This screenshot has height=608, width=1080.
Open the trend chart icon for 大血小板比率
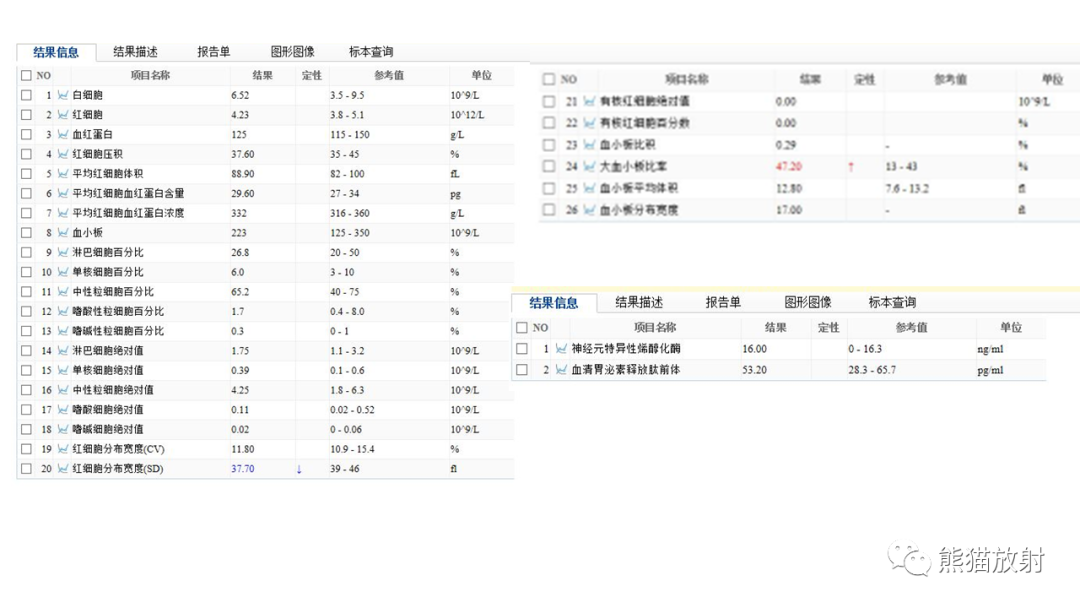coord(589,167)
